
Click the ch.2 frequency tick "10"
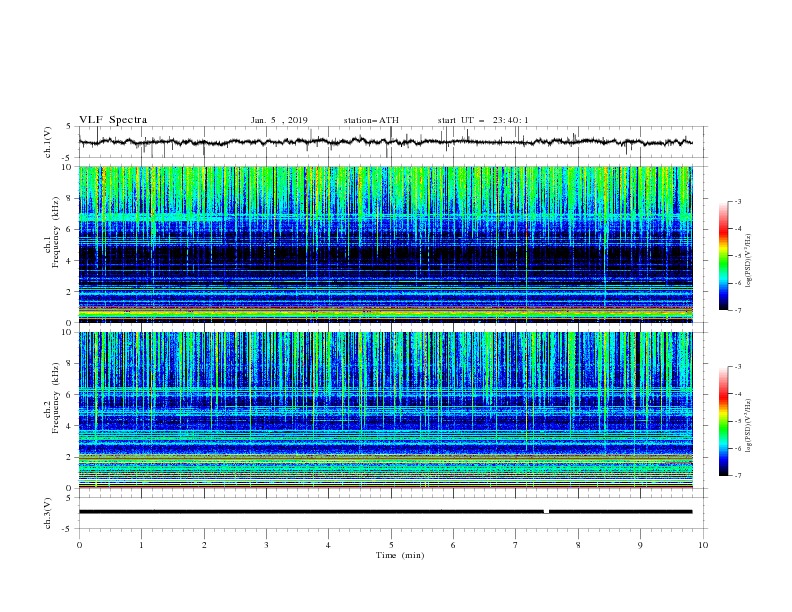click(x=68, y=332)
